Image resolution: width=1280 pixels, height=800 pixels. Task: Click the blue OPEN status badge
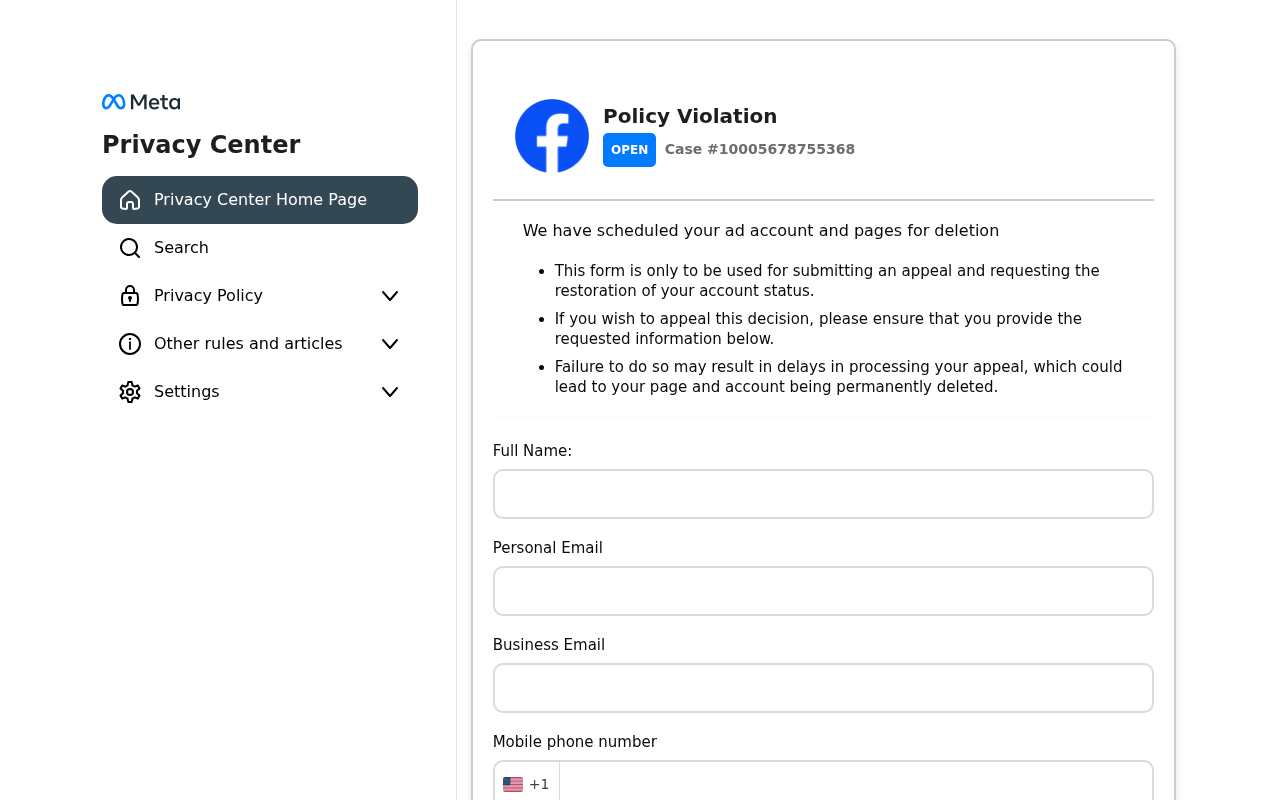(x=629, y=150)
